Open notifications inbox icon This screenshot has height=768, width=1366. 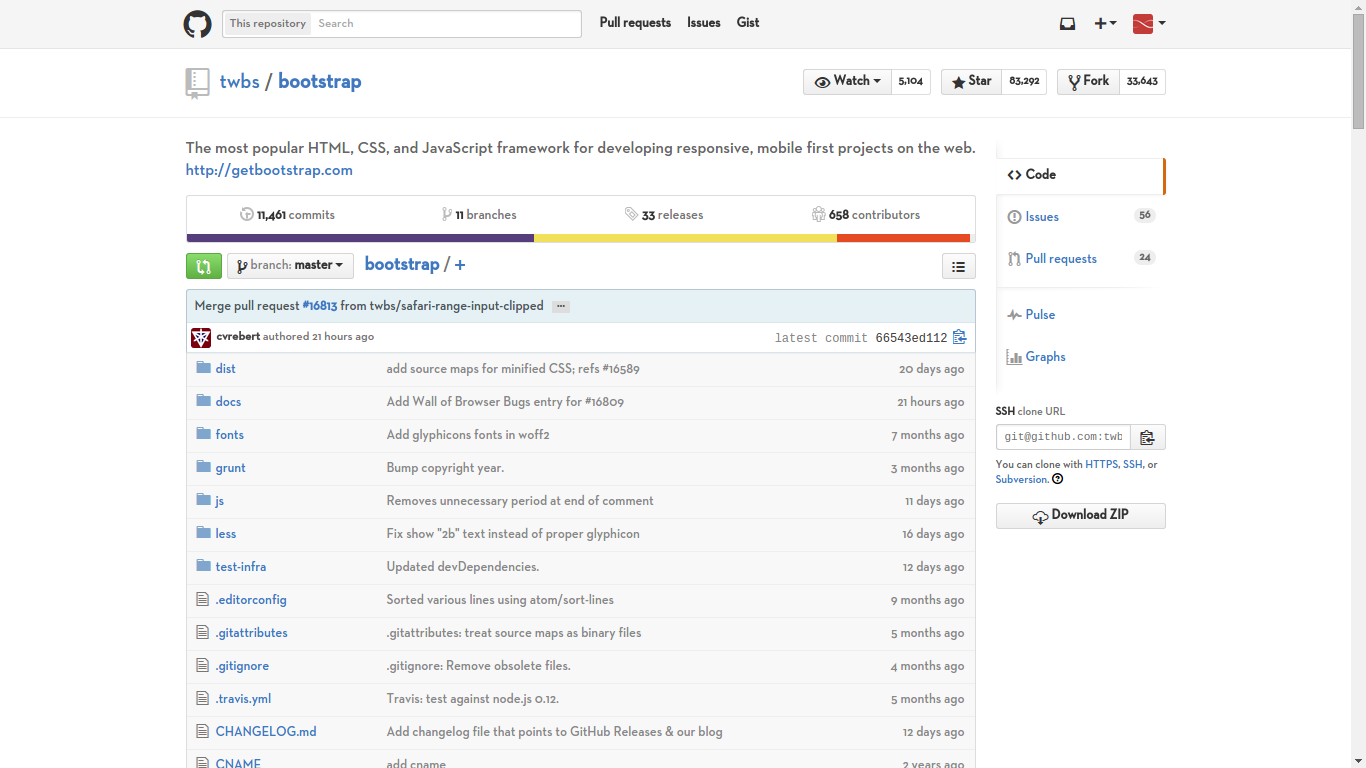[1067, 24]
